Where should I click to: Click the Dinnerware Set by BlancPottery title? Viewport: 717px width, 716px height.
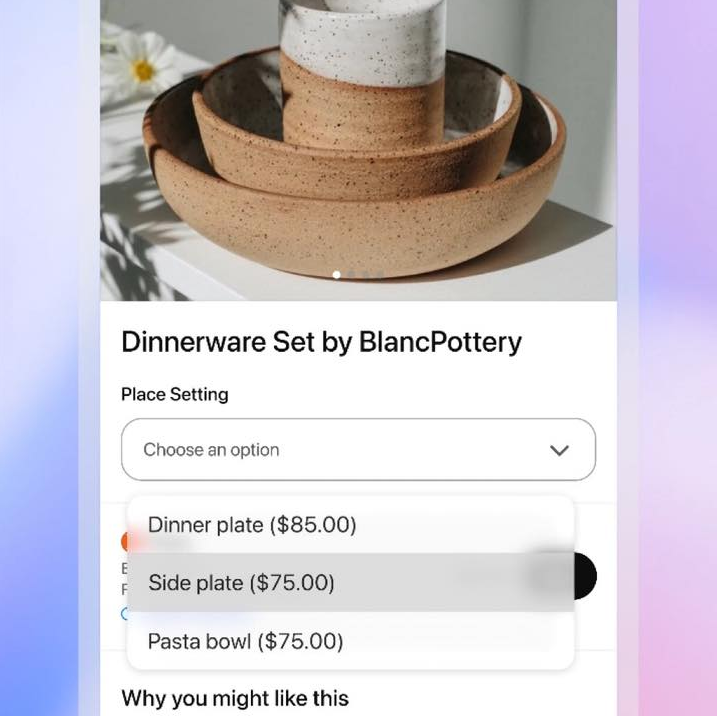(x=321, y=342)
